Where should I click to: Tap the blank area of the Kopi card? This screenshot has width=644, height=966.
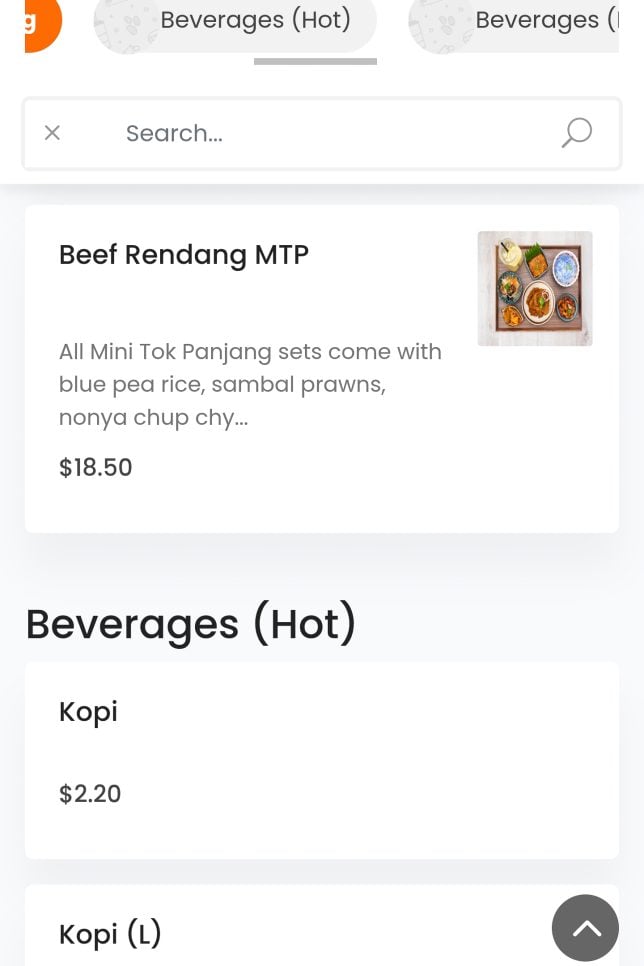(x=400, y=760)
